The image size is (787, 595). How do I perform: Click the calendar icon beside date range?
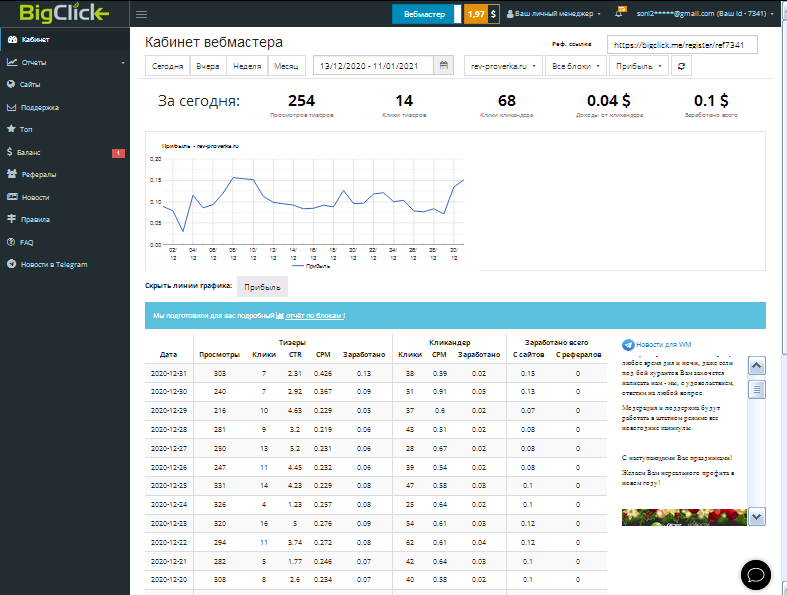[x=445, y=66]
